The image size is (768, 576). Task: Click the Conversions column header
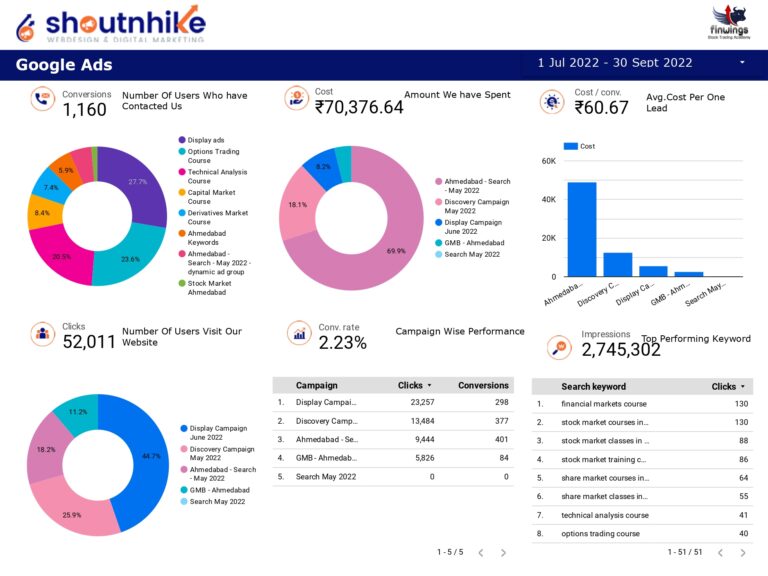[483, 385]
